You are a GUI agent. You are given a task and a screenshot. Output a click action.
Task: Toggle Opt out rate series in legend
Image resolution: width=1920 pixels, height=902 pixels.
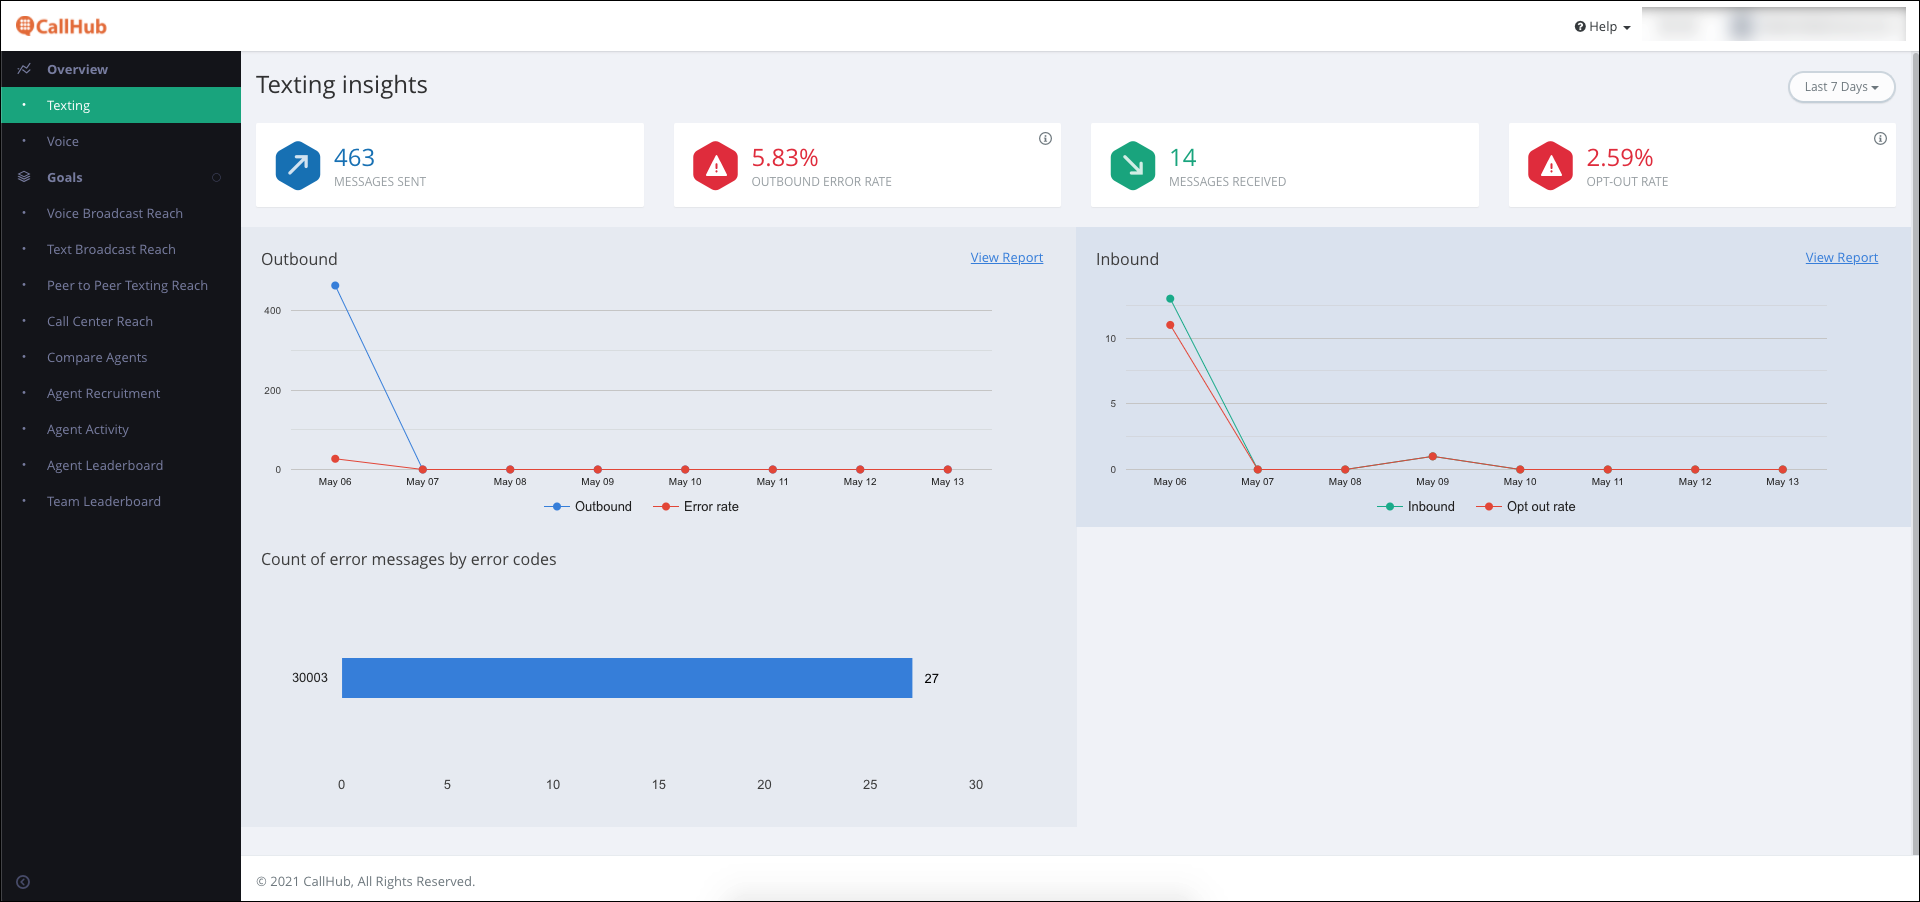click(1526, 507)
